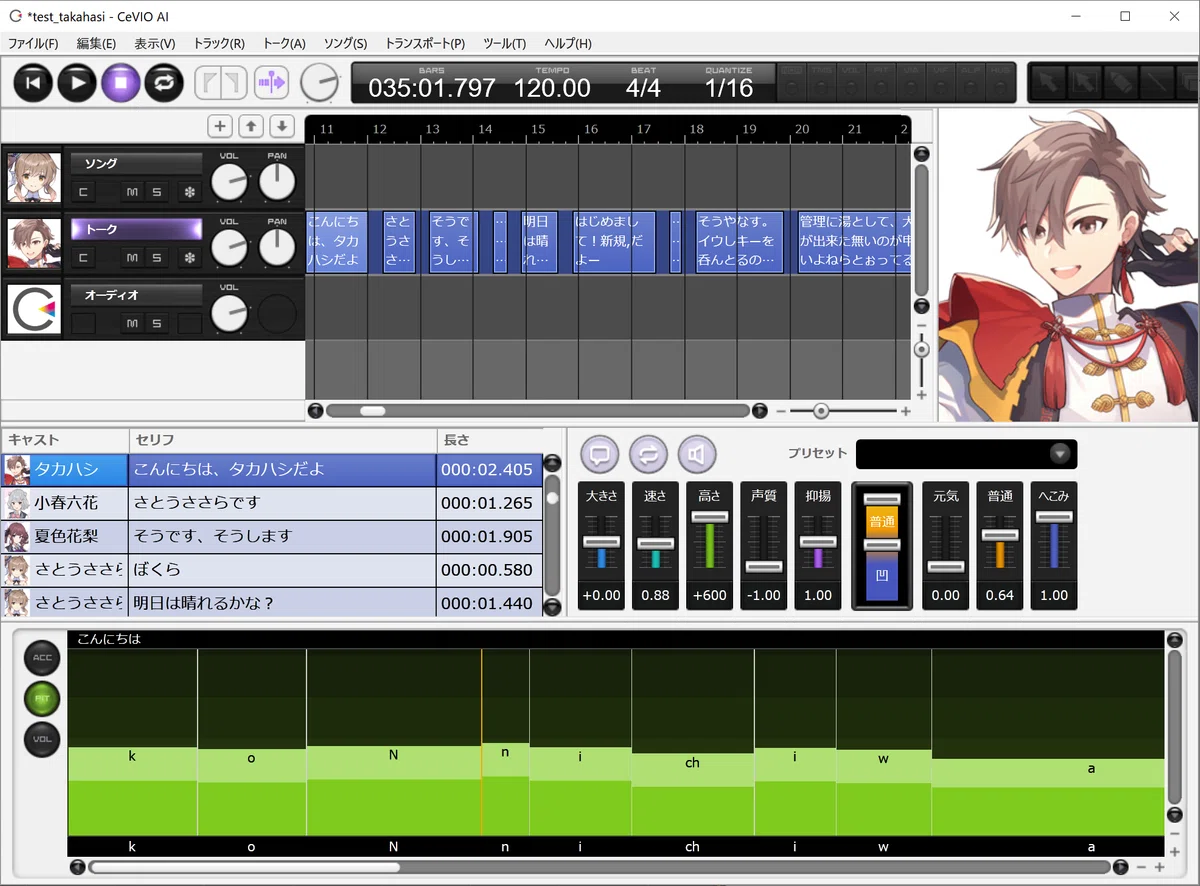Image resolution: width=1200 pixels, height=886 pixels.
Task: Click the C button on ソング track
Action: pos(83,191)
